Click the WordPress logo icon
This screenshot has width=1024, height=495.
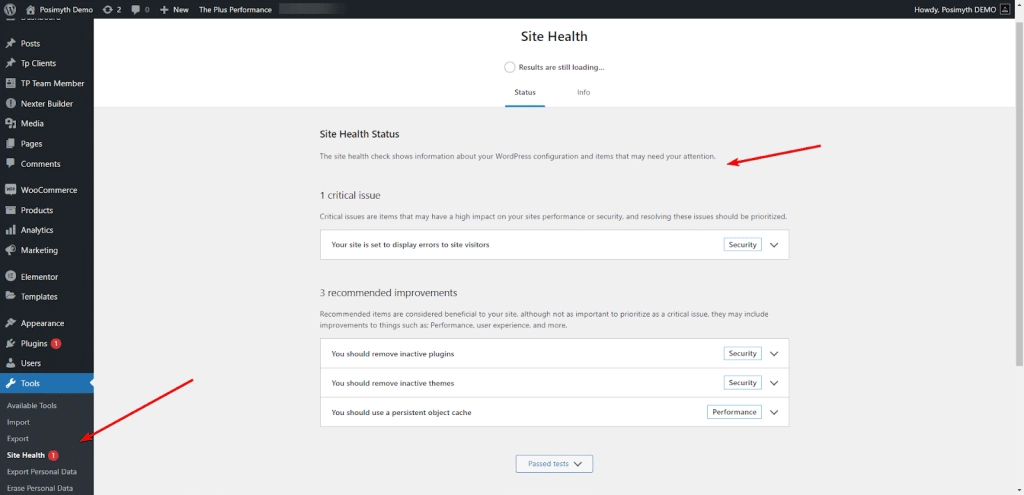(x=10, y=10)
